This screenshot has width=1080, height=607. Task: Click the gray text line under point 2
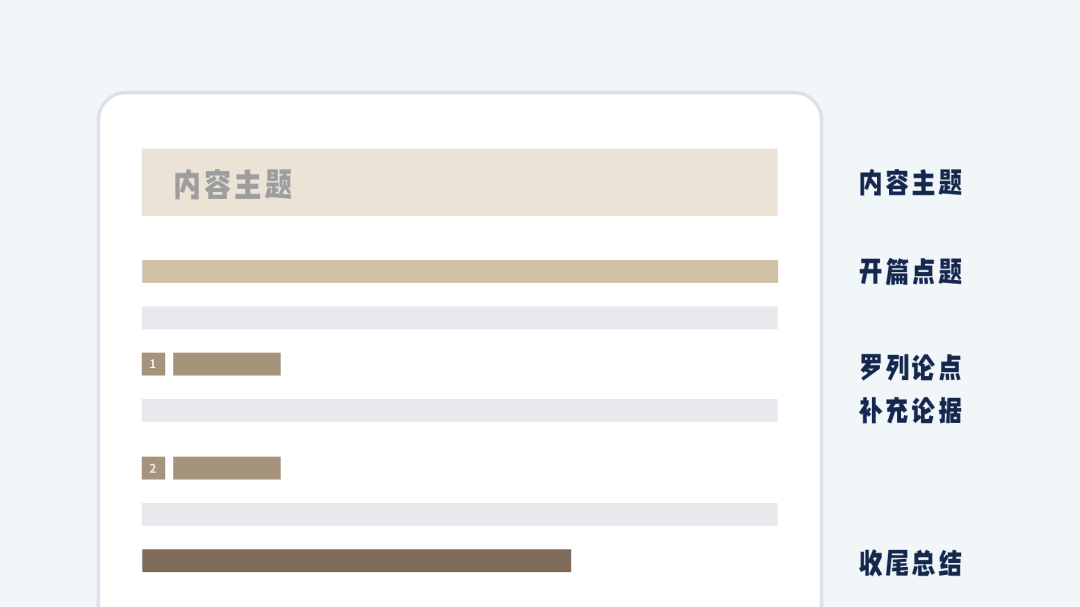pos(459,514)
